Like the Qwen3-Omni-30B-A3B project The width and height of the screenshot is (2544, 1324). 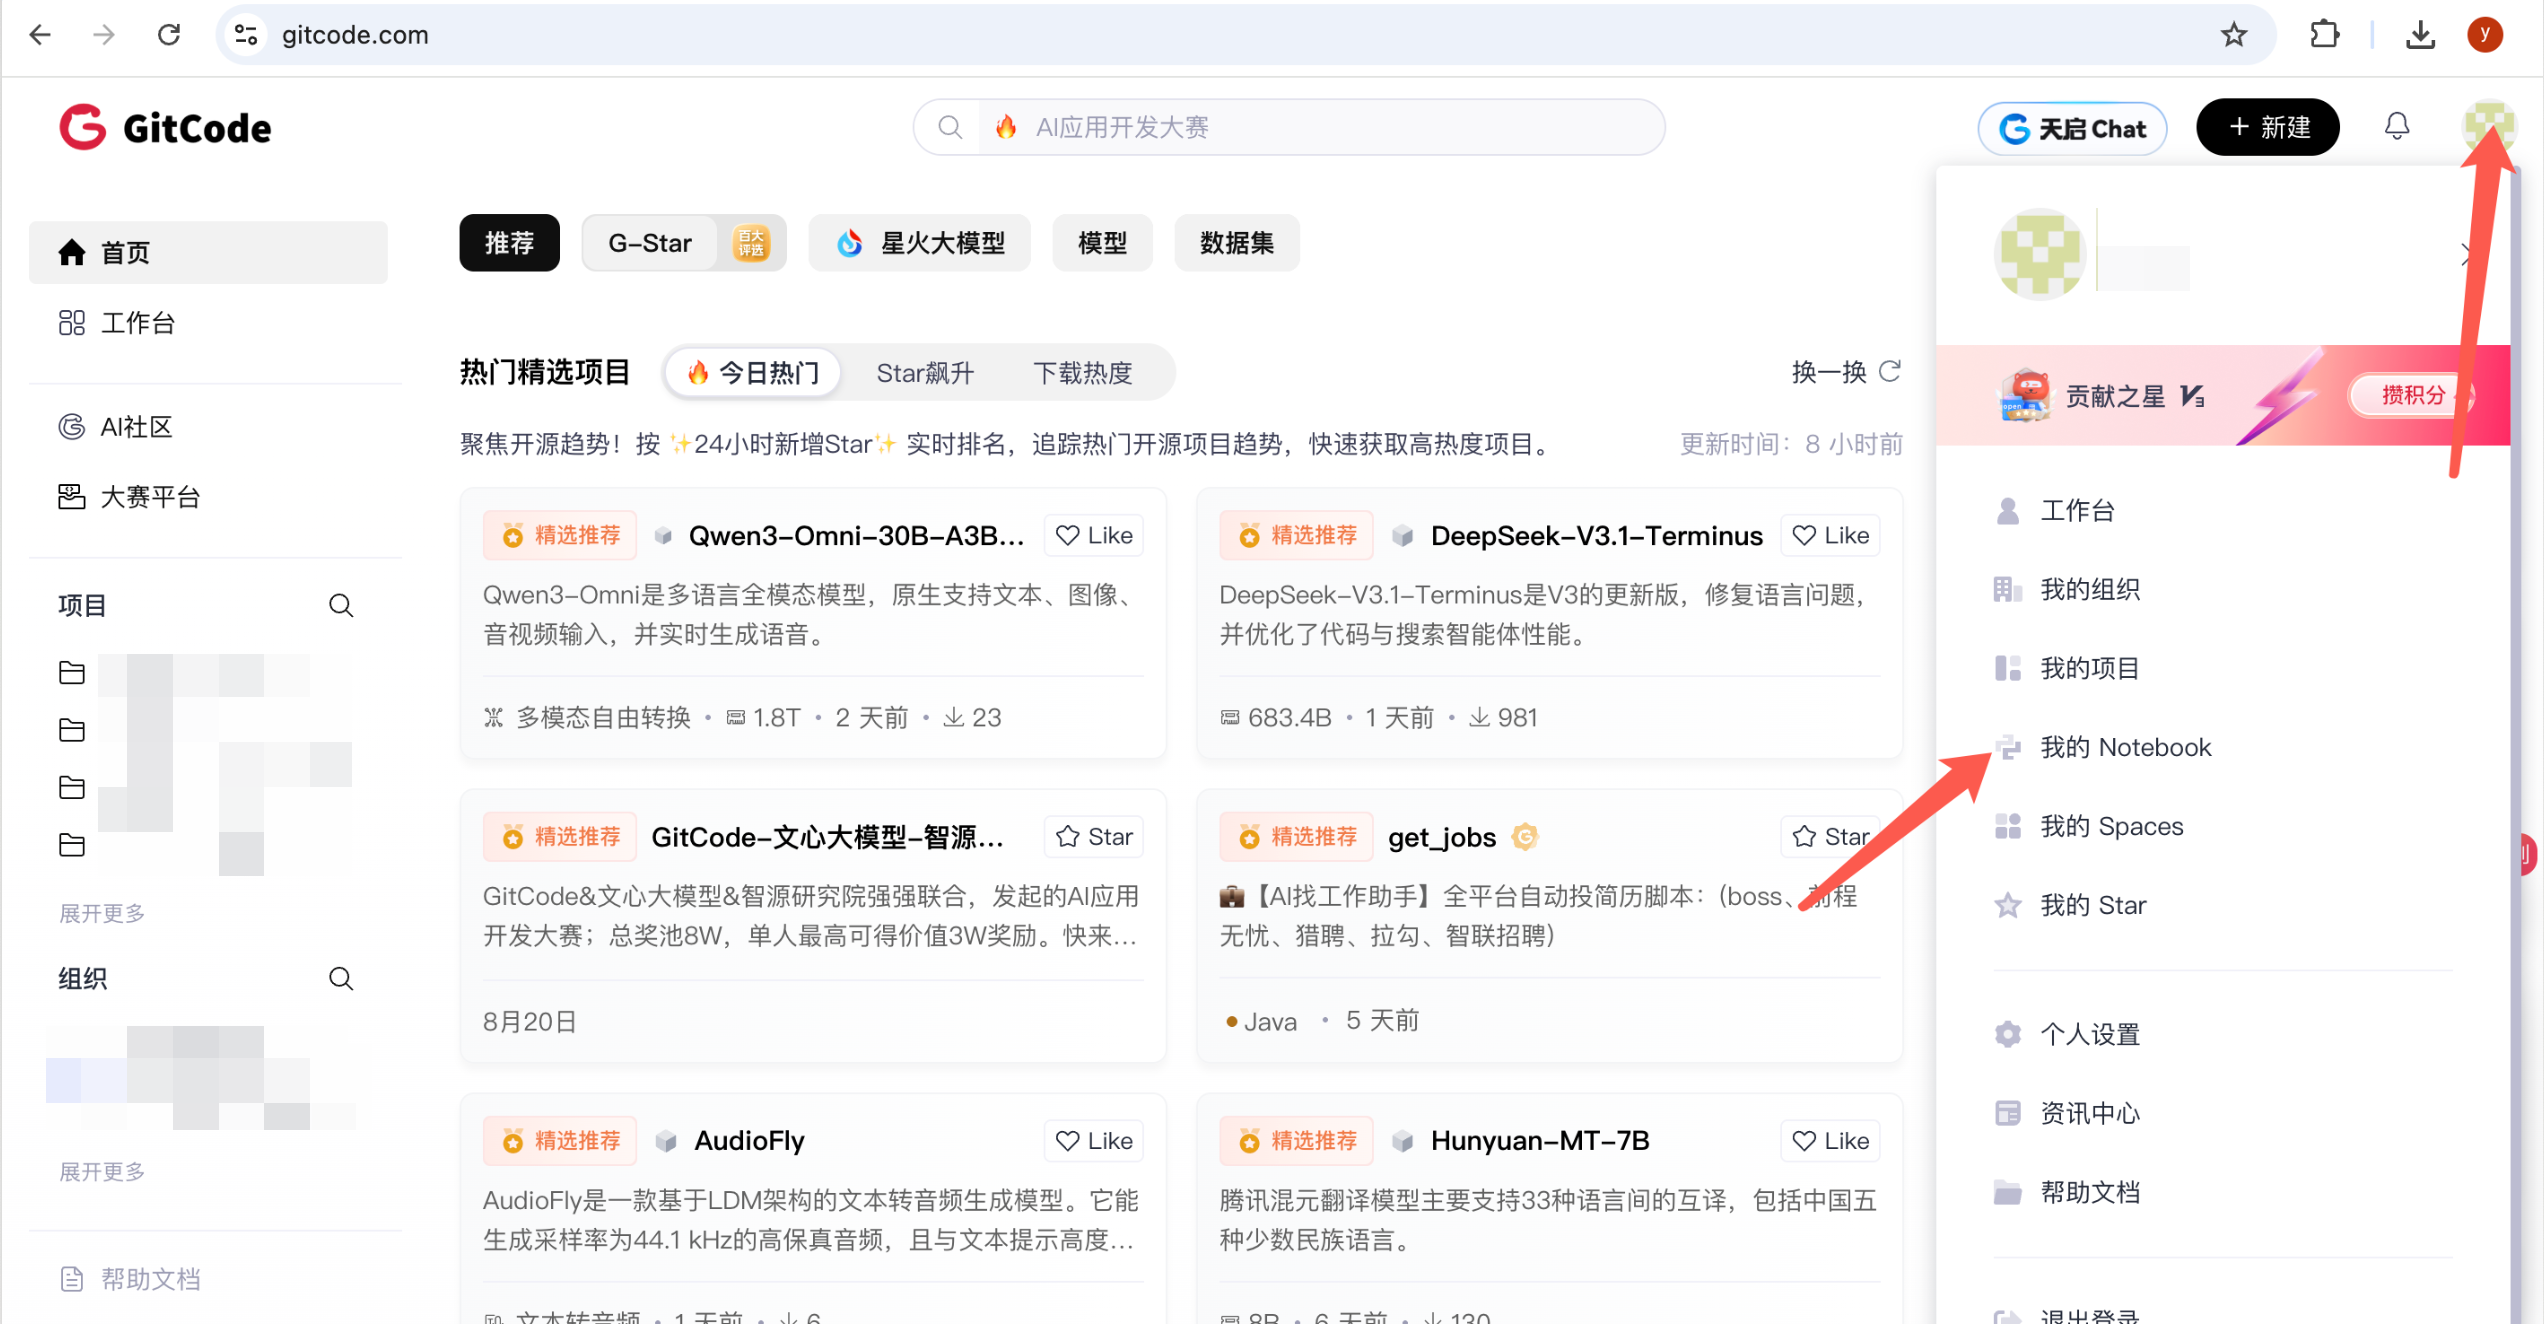pos(1094,535)
